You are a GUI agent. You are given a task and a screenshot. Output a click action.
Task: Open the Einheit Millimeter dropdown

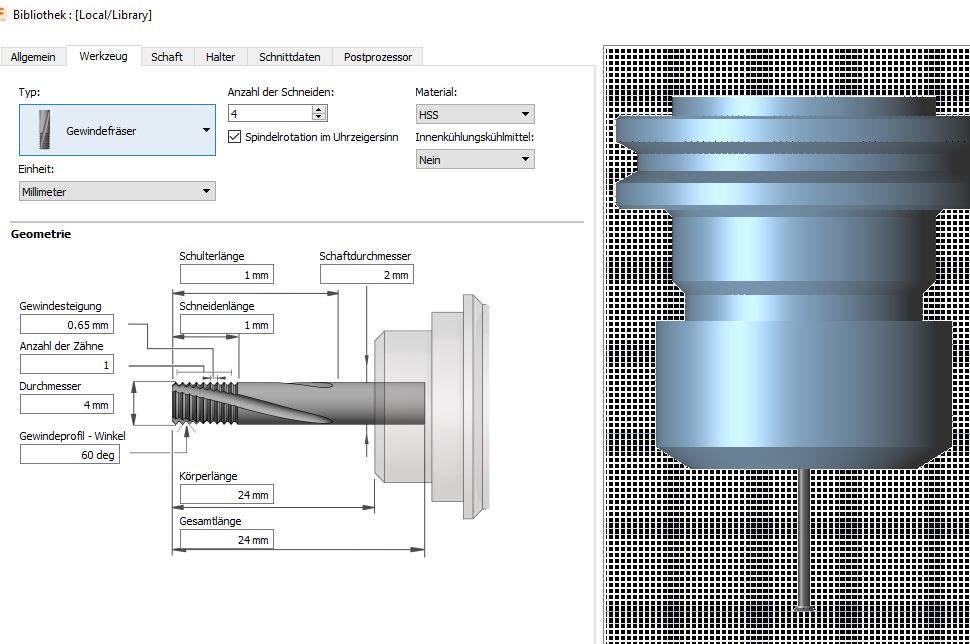tap(118, 191)
